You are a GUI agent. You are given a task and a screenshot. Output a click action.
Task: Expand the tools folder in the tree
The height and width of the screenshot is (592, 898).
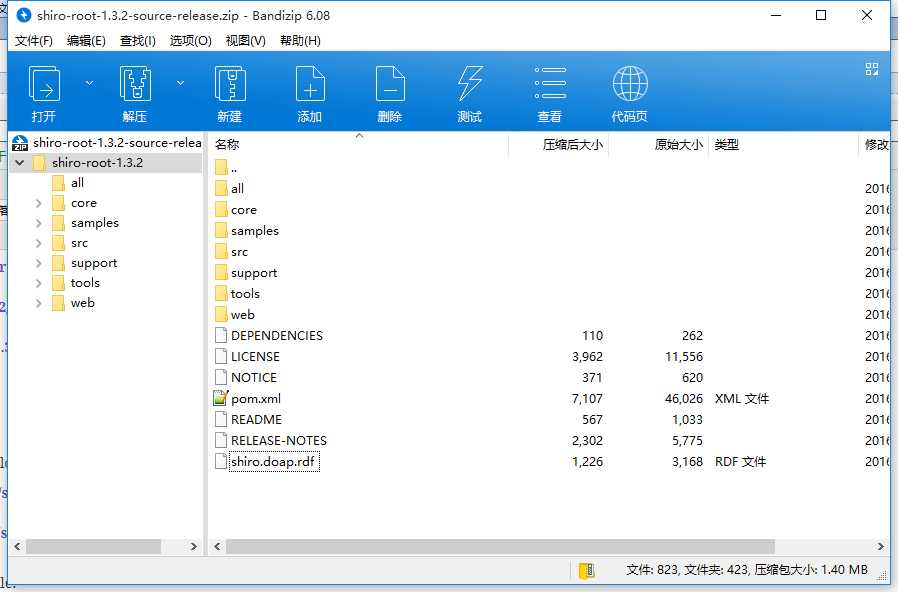coord(39,283)
